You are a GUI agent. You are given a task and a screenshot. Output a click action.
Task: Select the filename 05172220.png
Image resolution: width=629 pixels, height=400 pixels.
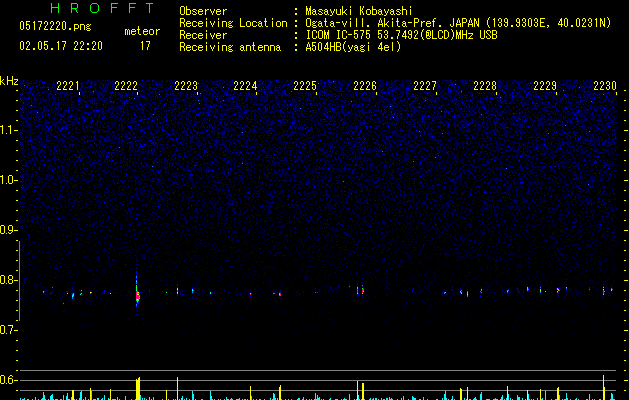point(55,26)
